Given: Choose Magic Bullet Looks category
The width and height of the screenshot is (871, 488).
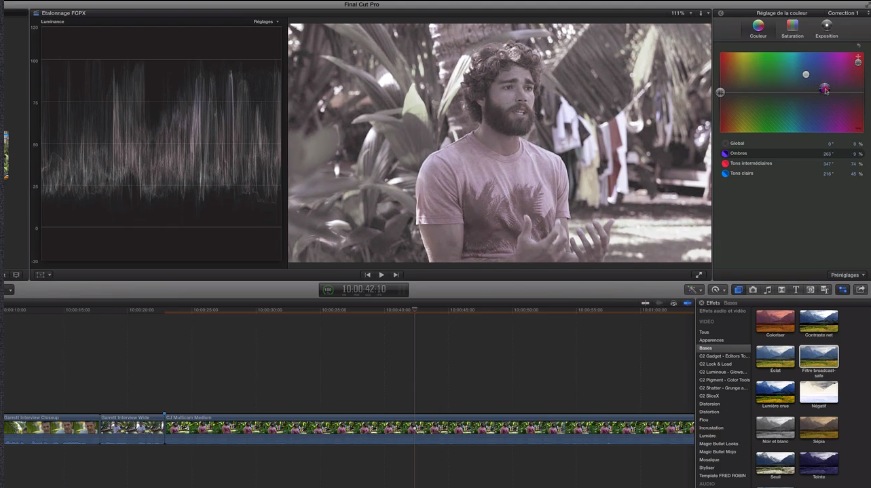Looking at the screenshot, I should 718,444.
